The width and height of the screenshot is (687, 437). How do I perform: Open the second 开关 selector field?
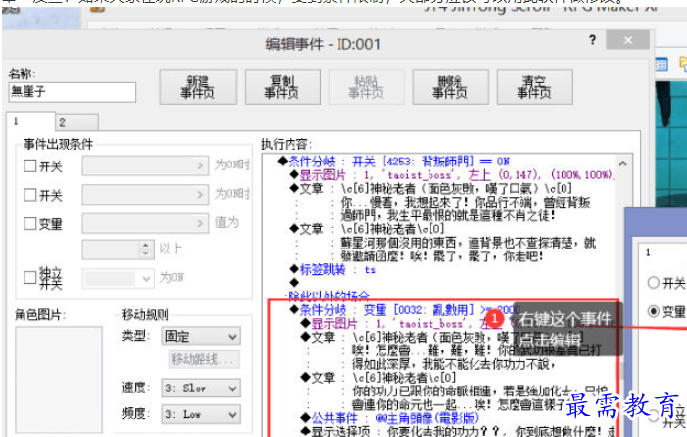tap(145, 194)
